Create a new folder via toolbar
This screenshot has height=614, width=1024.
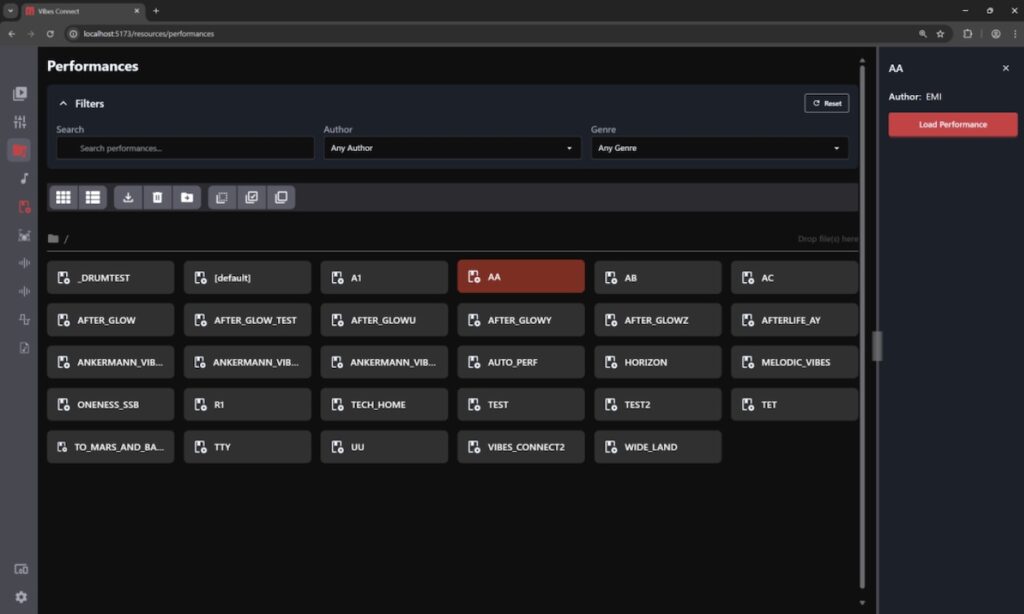(187, 198)
